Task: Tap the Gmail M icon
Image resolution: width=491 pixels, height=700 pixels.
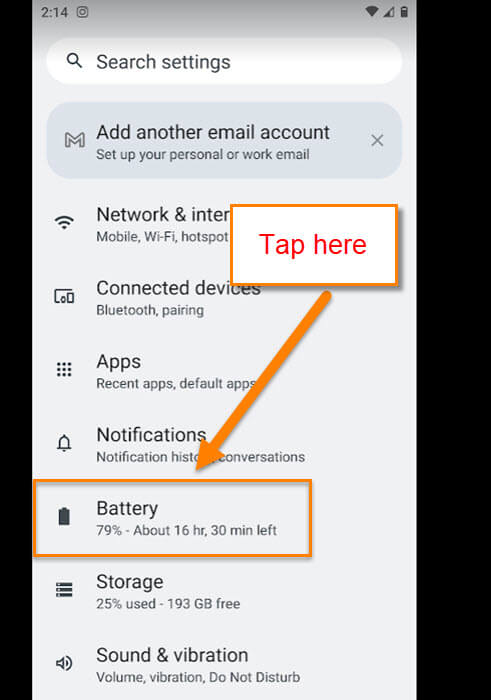Action: 75,140
